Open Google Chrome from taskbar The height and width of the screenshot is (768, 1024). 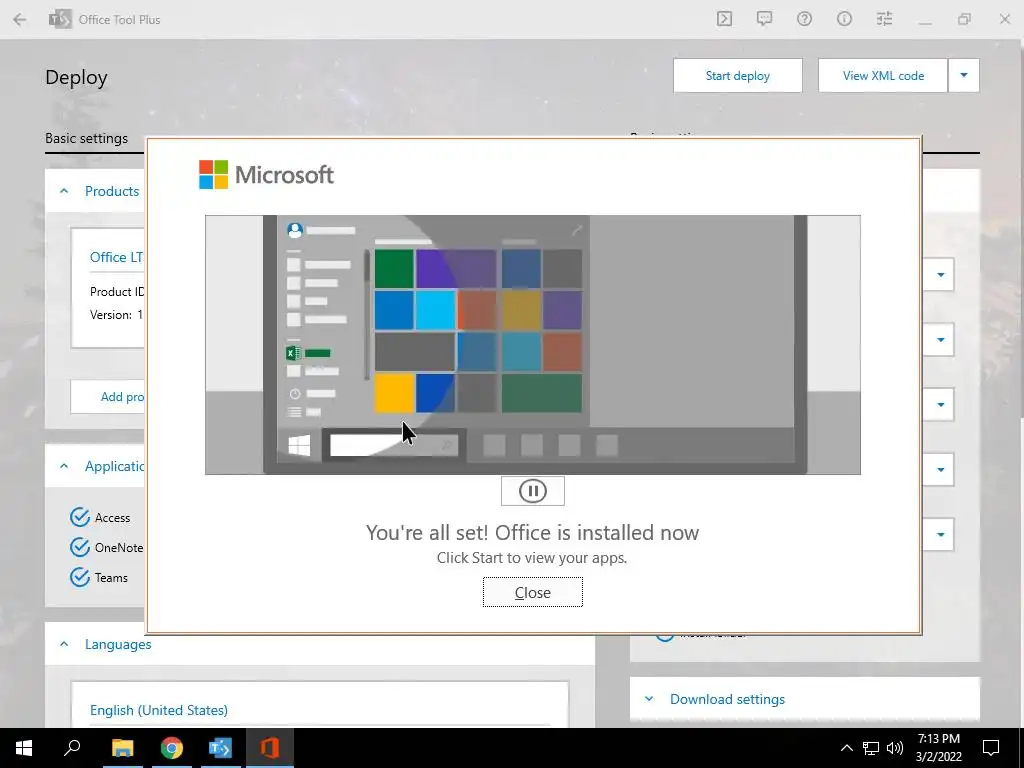pyautogui.click(x=171, y=748)
